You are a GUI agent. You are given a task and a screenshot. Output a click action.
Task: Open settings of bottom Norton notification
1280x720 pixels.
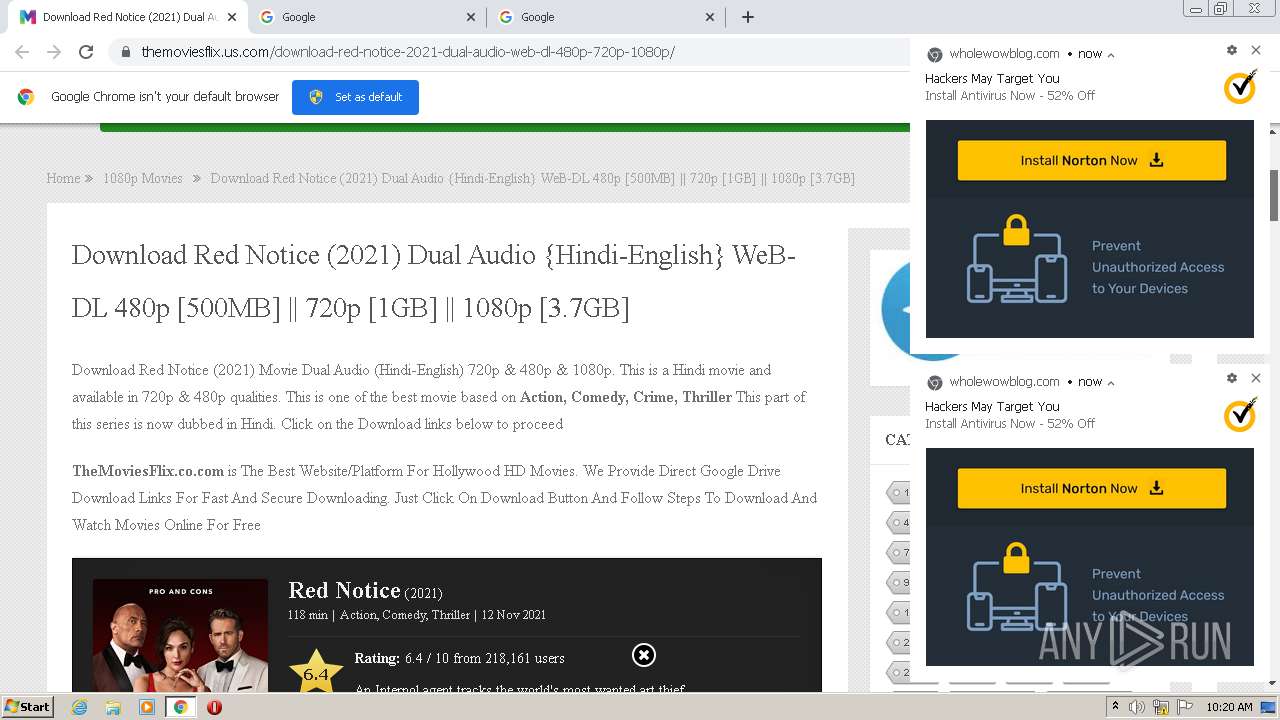[x=1232, y=378]
